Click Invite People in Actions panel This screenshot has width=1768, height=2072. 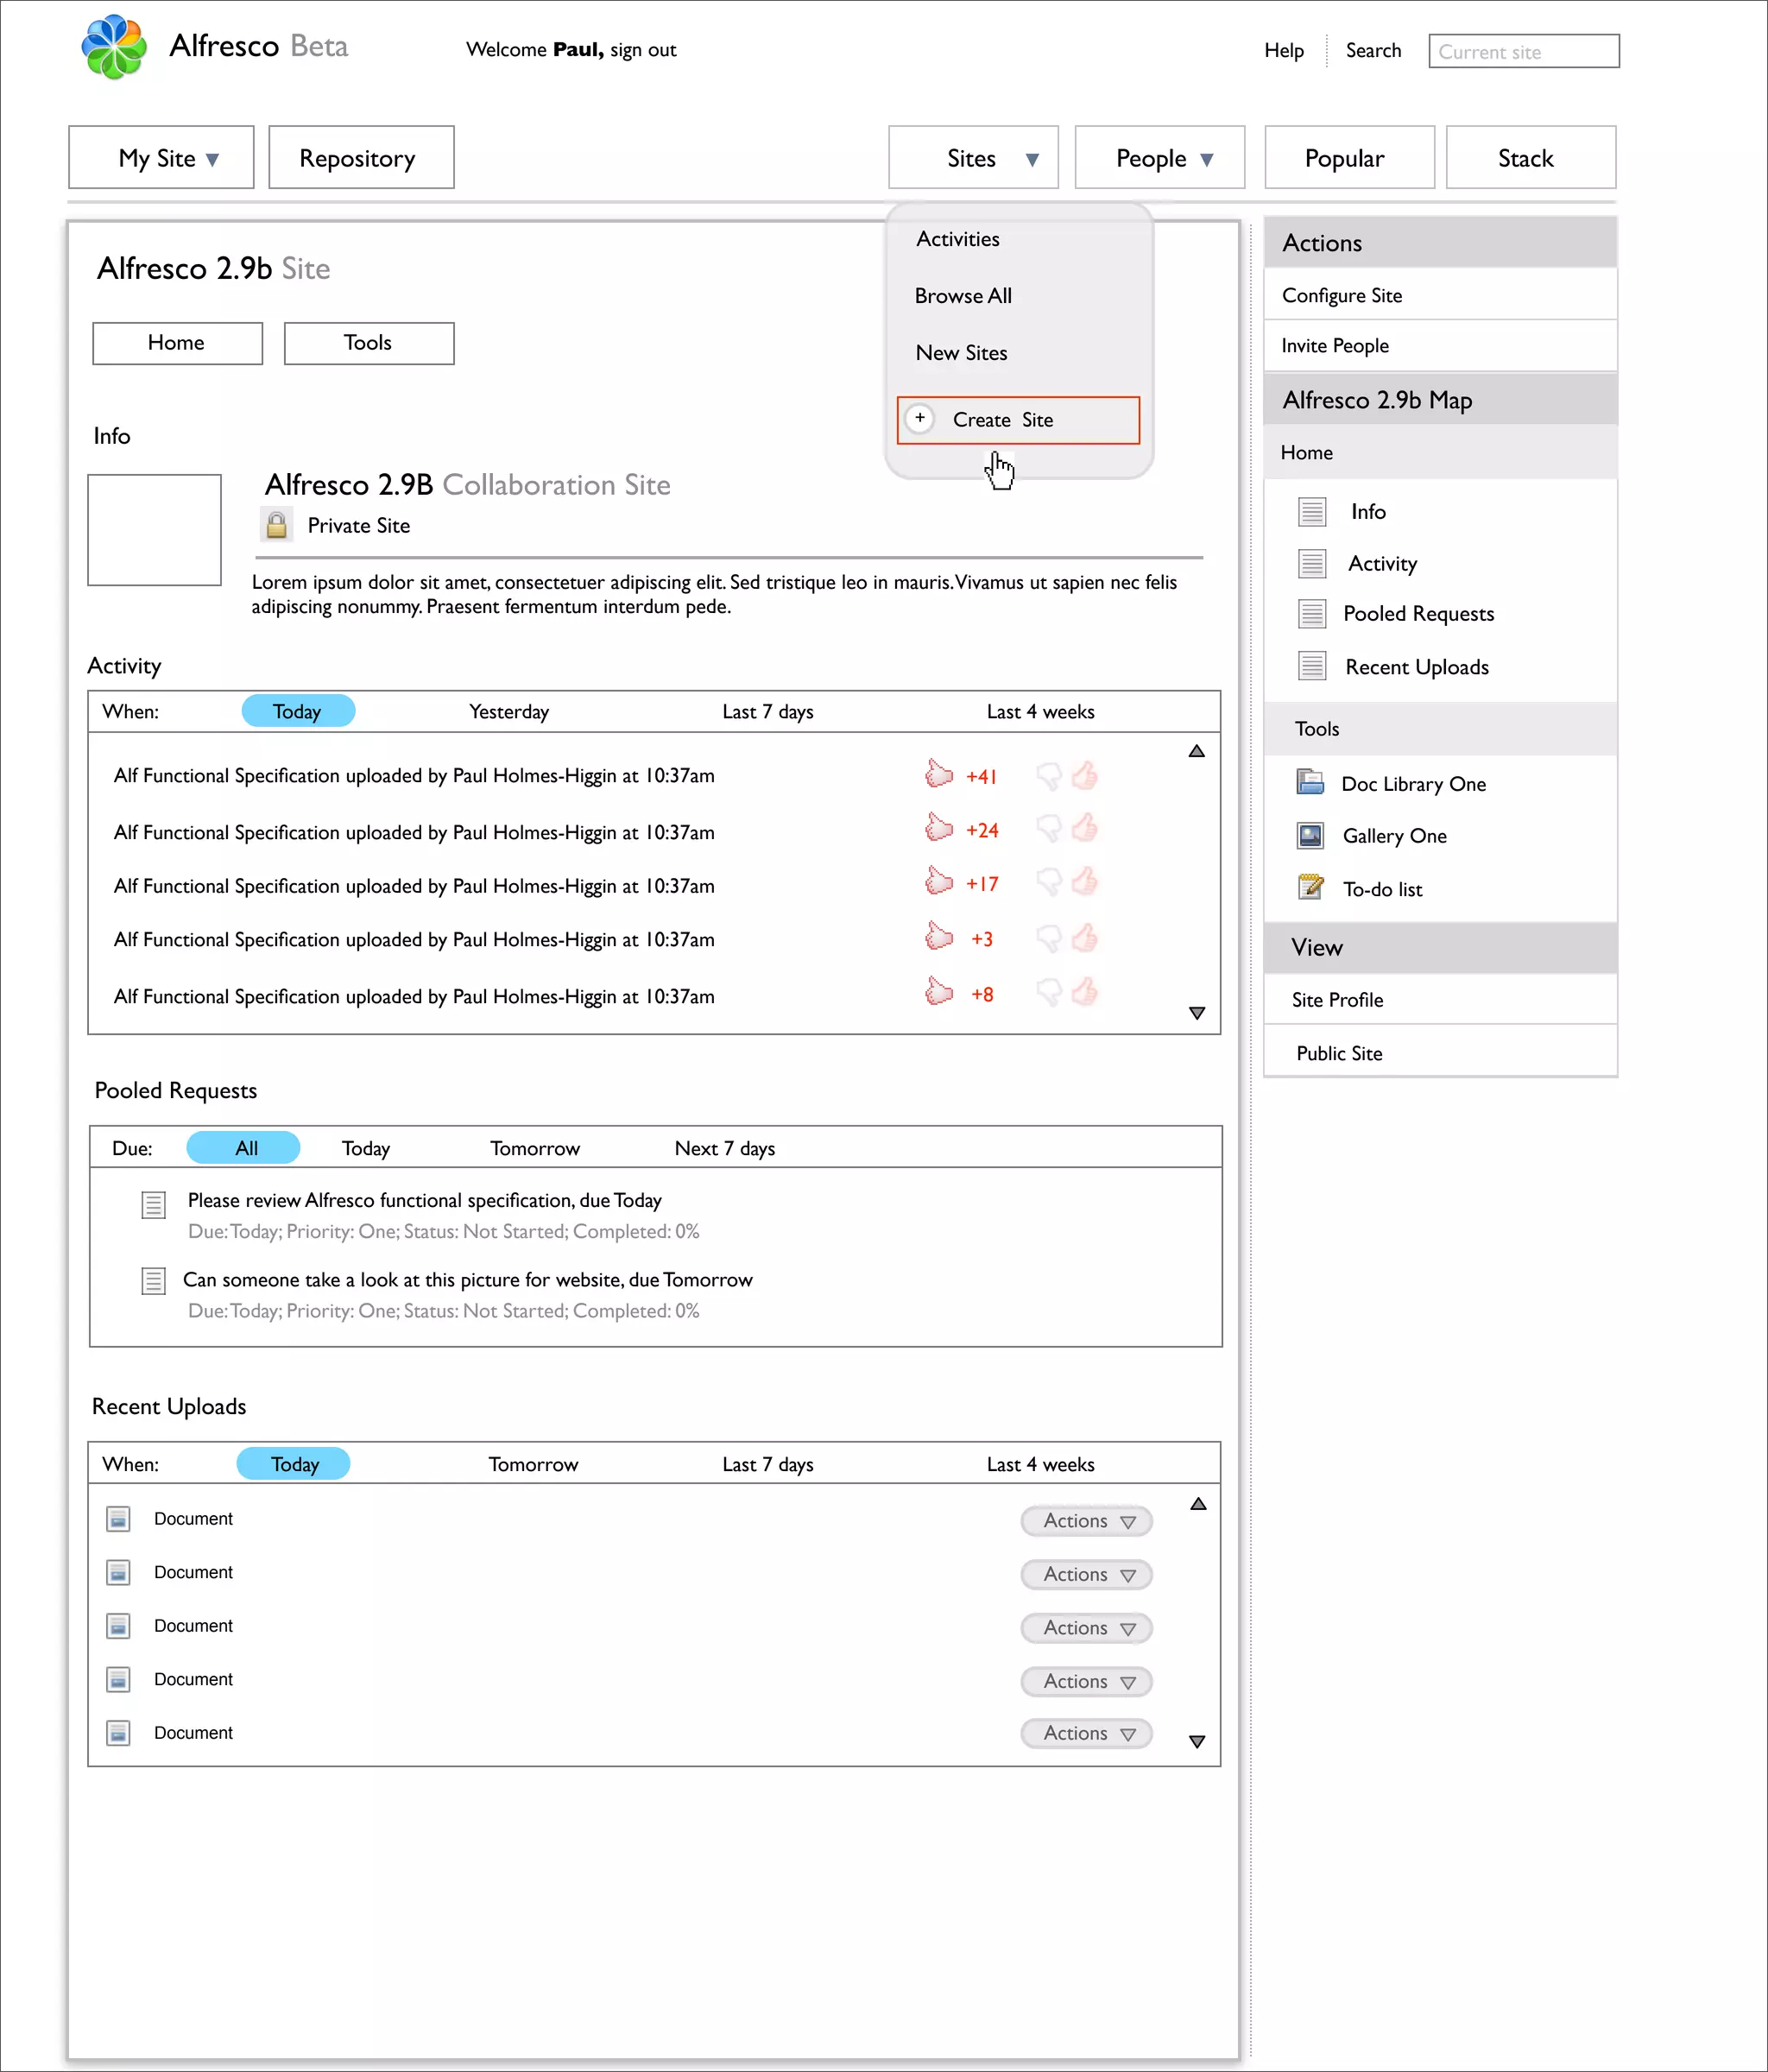[x=1440, y=346]
